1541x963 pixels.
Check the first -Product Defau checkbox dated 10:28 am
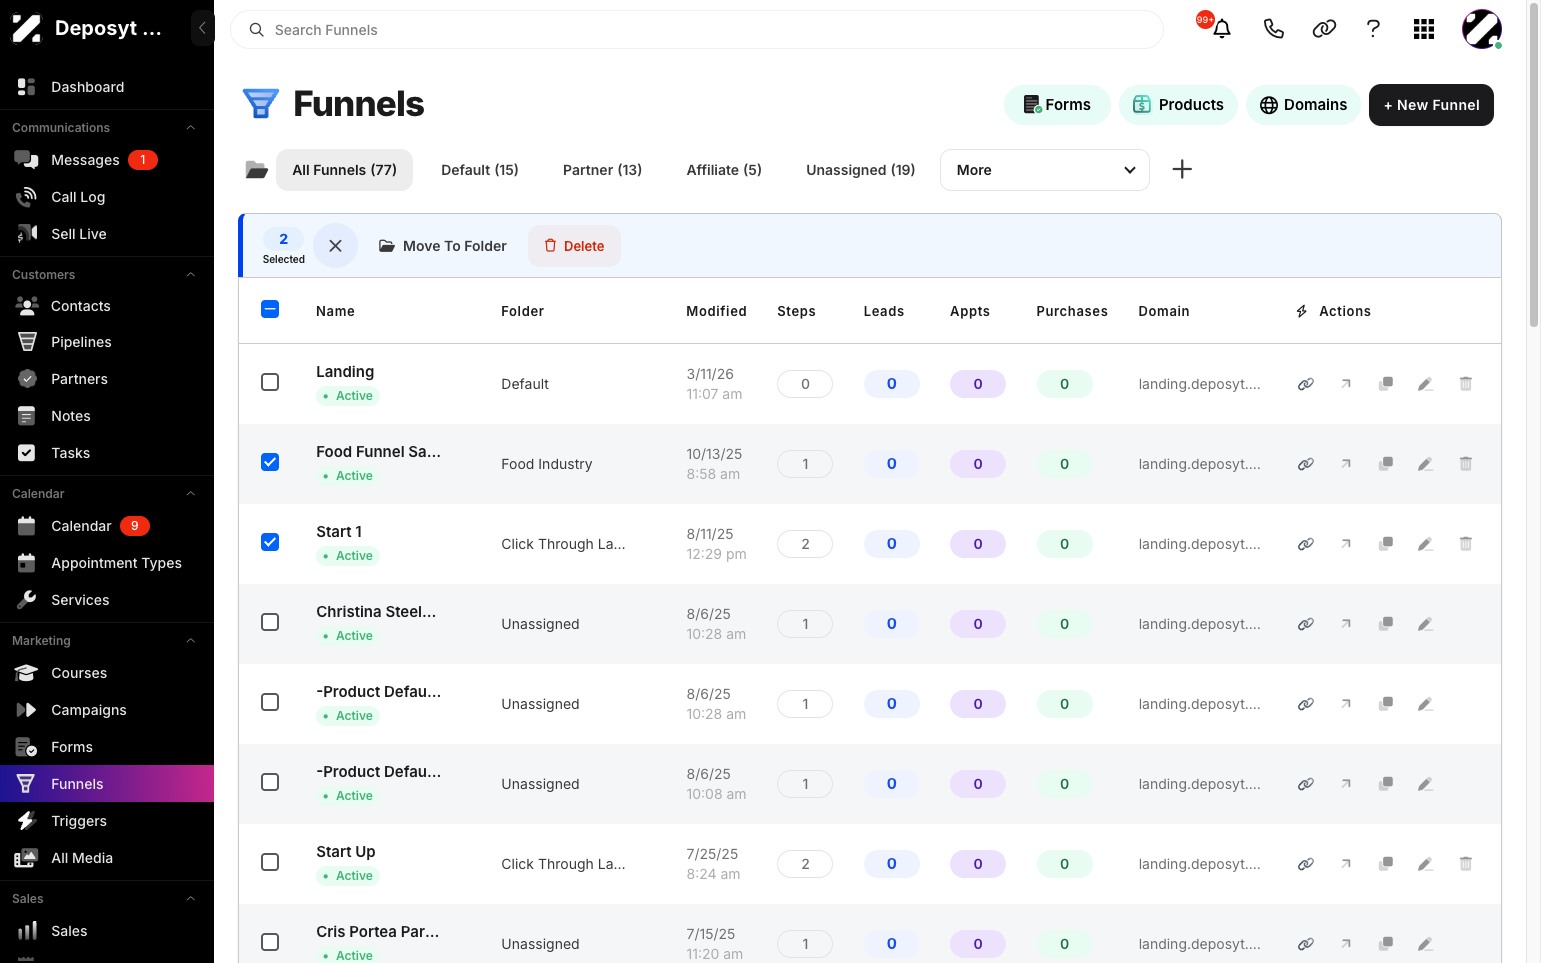(270, 702)
